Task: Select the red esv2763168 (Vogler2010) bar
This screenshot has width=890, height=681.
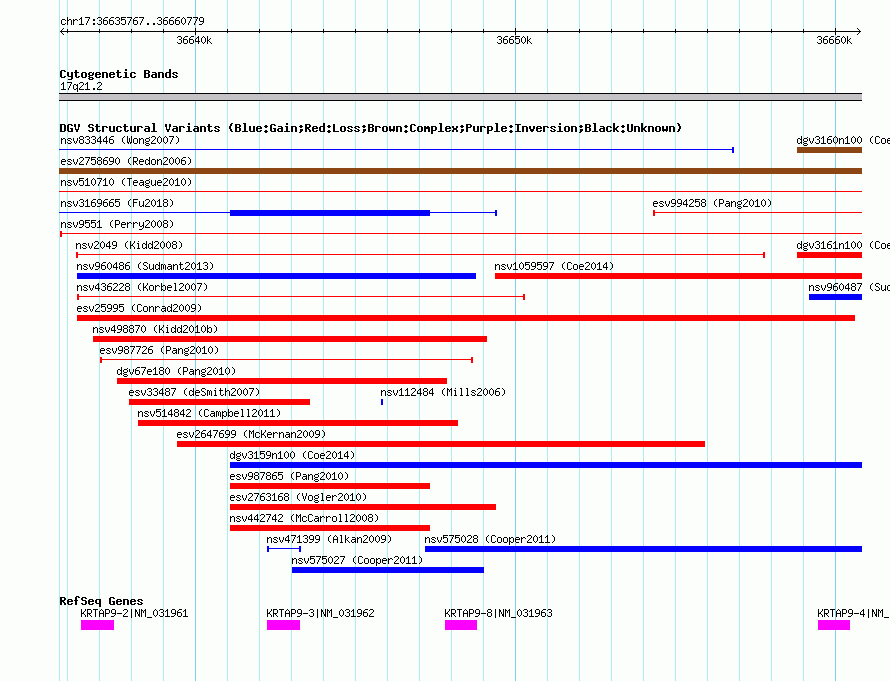Action: 363,507
